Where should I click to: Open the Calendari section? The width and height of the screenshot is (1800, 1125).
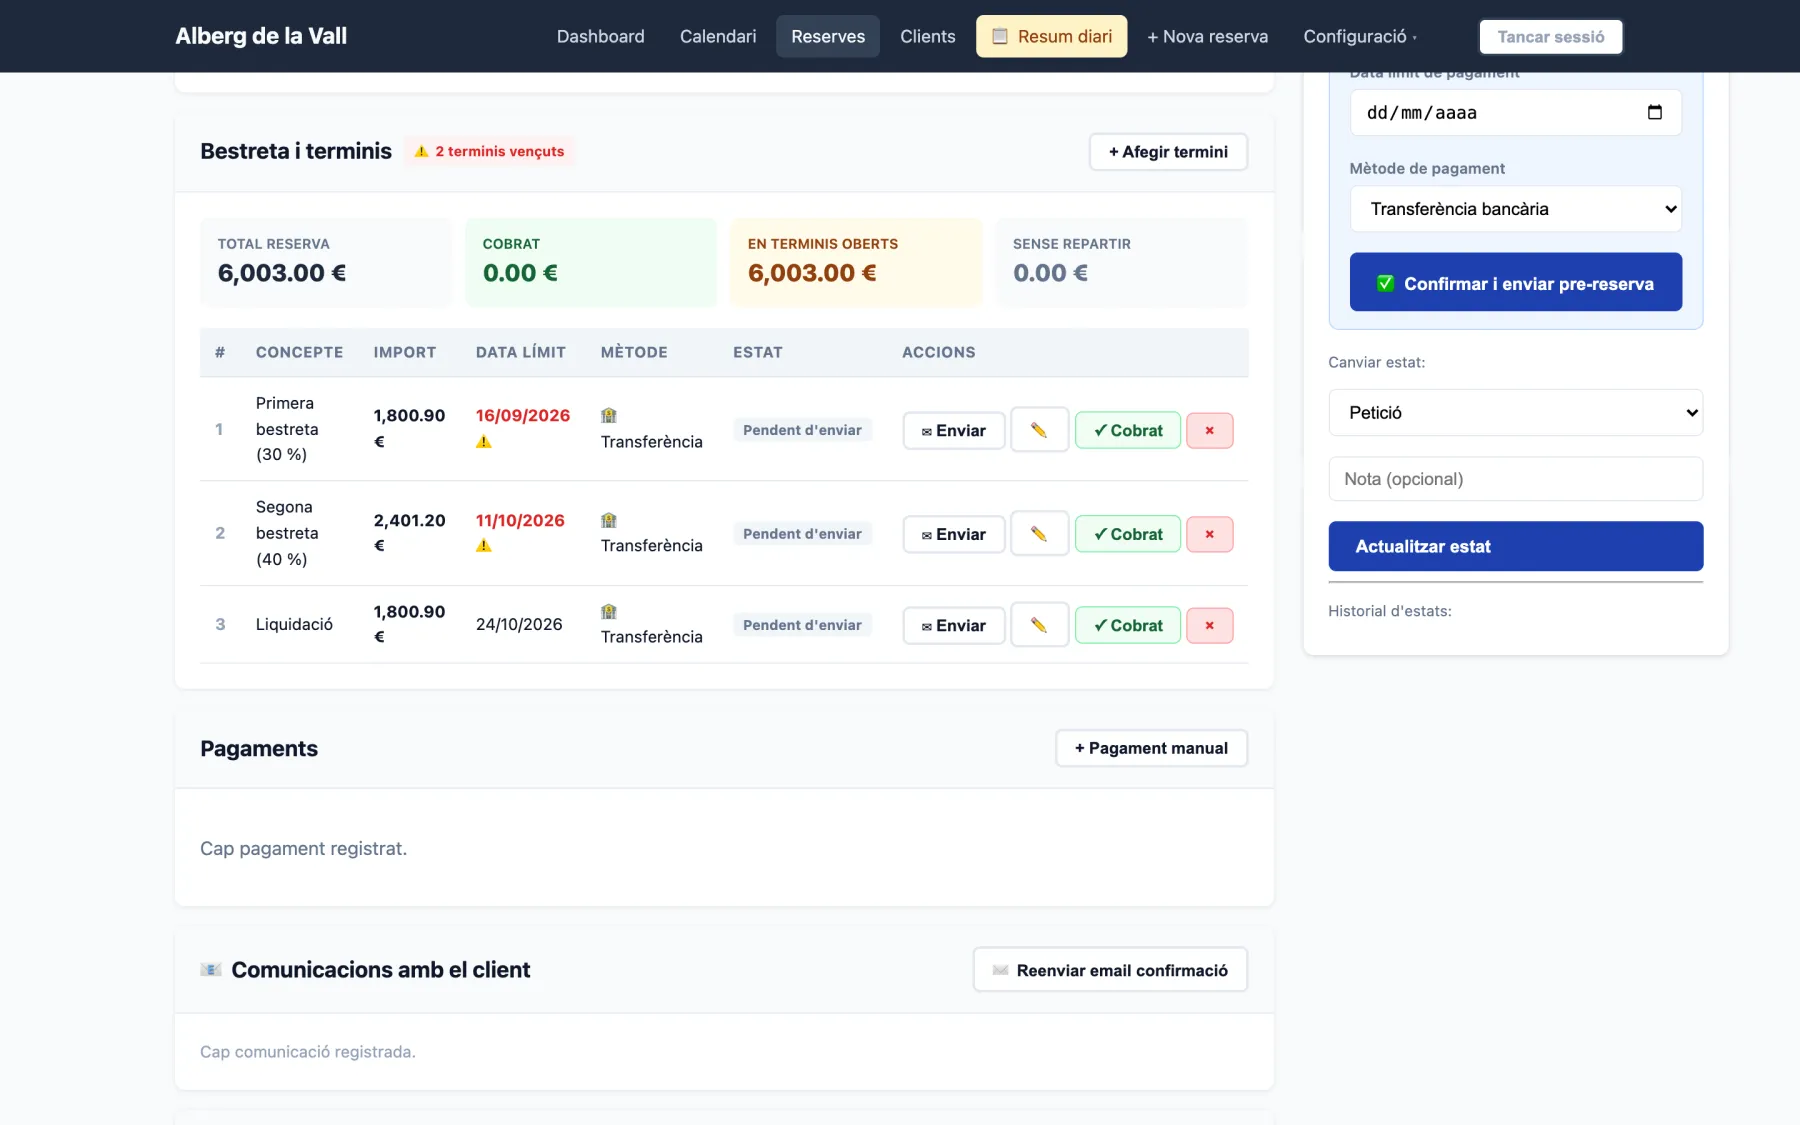(x=718, y=36)
